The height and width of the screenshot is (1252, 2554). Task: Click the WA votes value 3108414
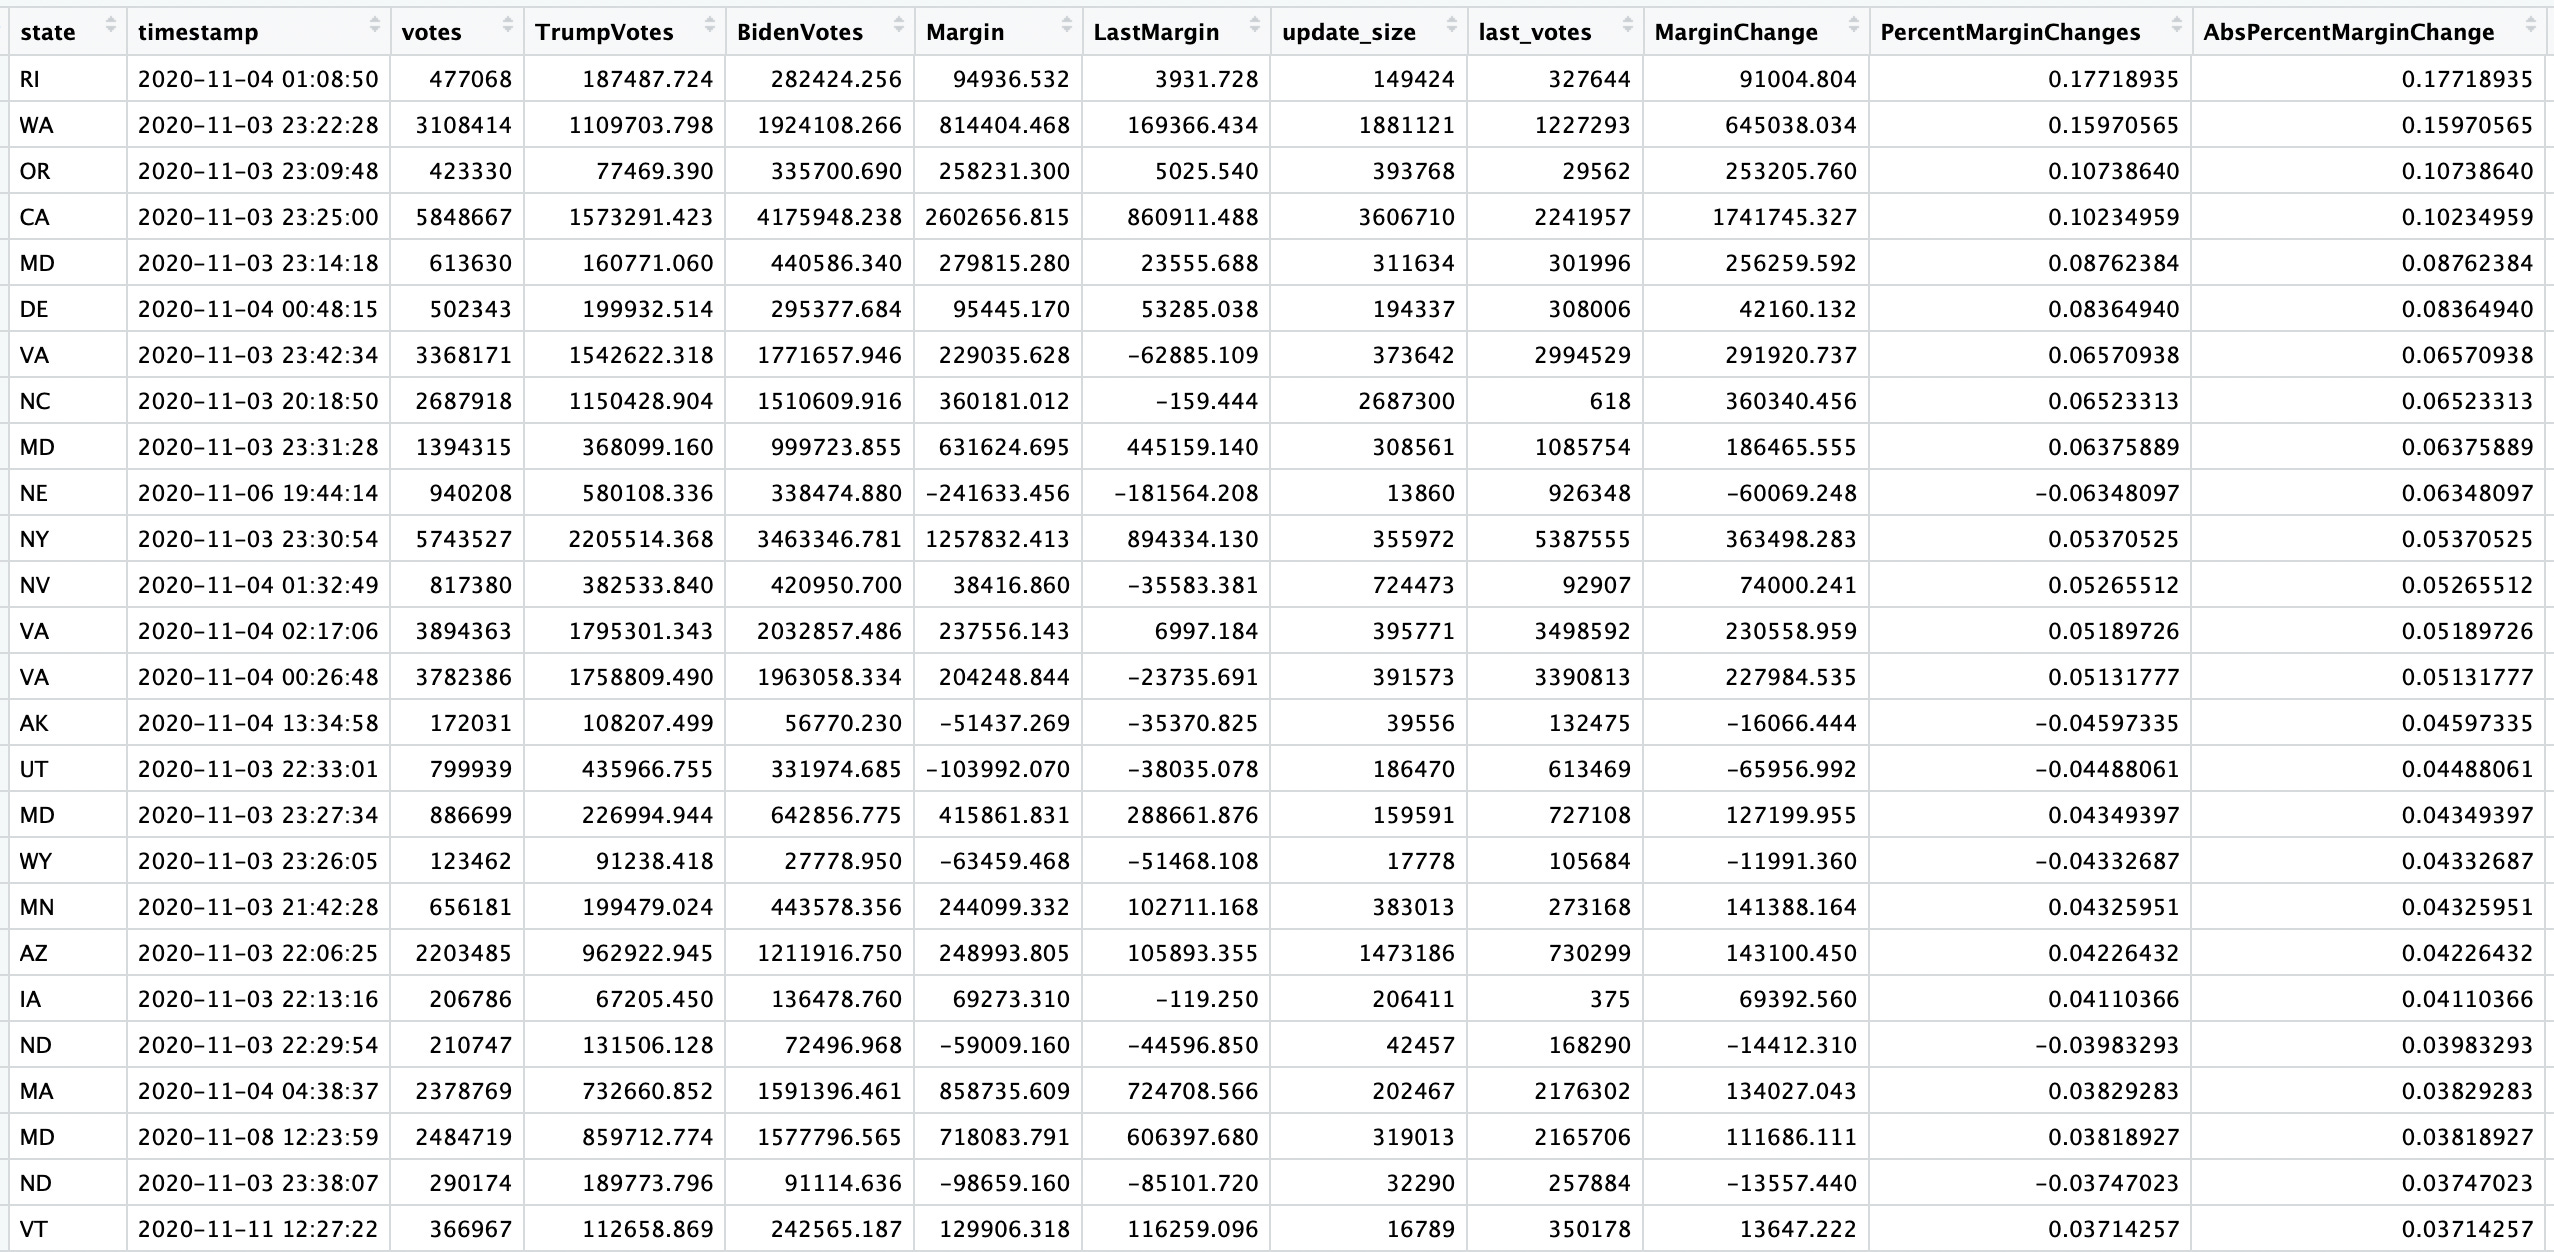pos(463,125)
